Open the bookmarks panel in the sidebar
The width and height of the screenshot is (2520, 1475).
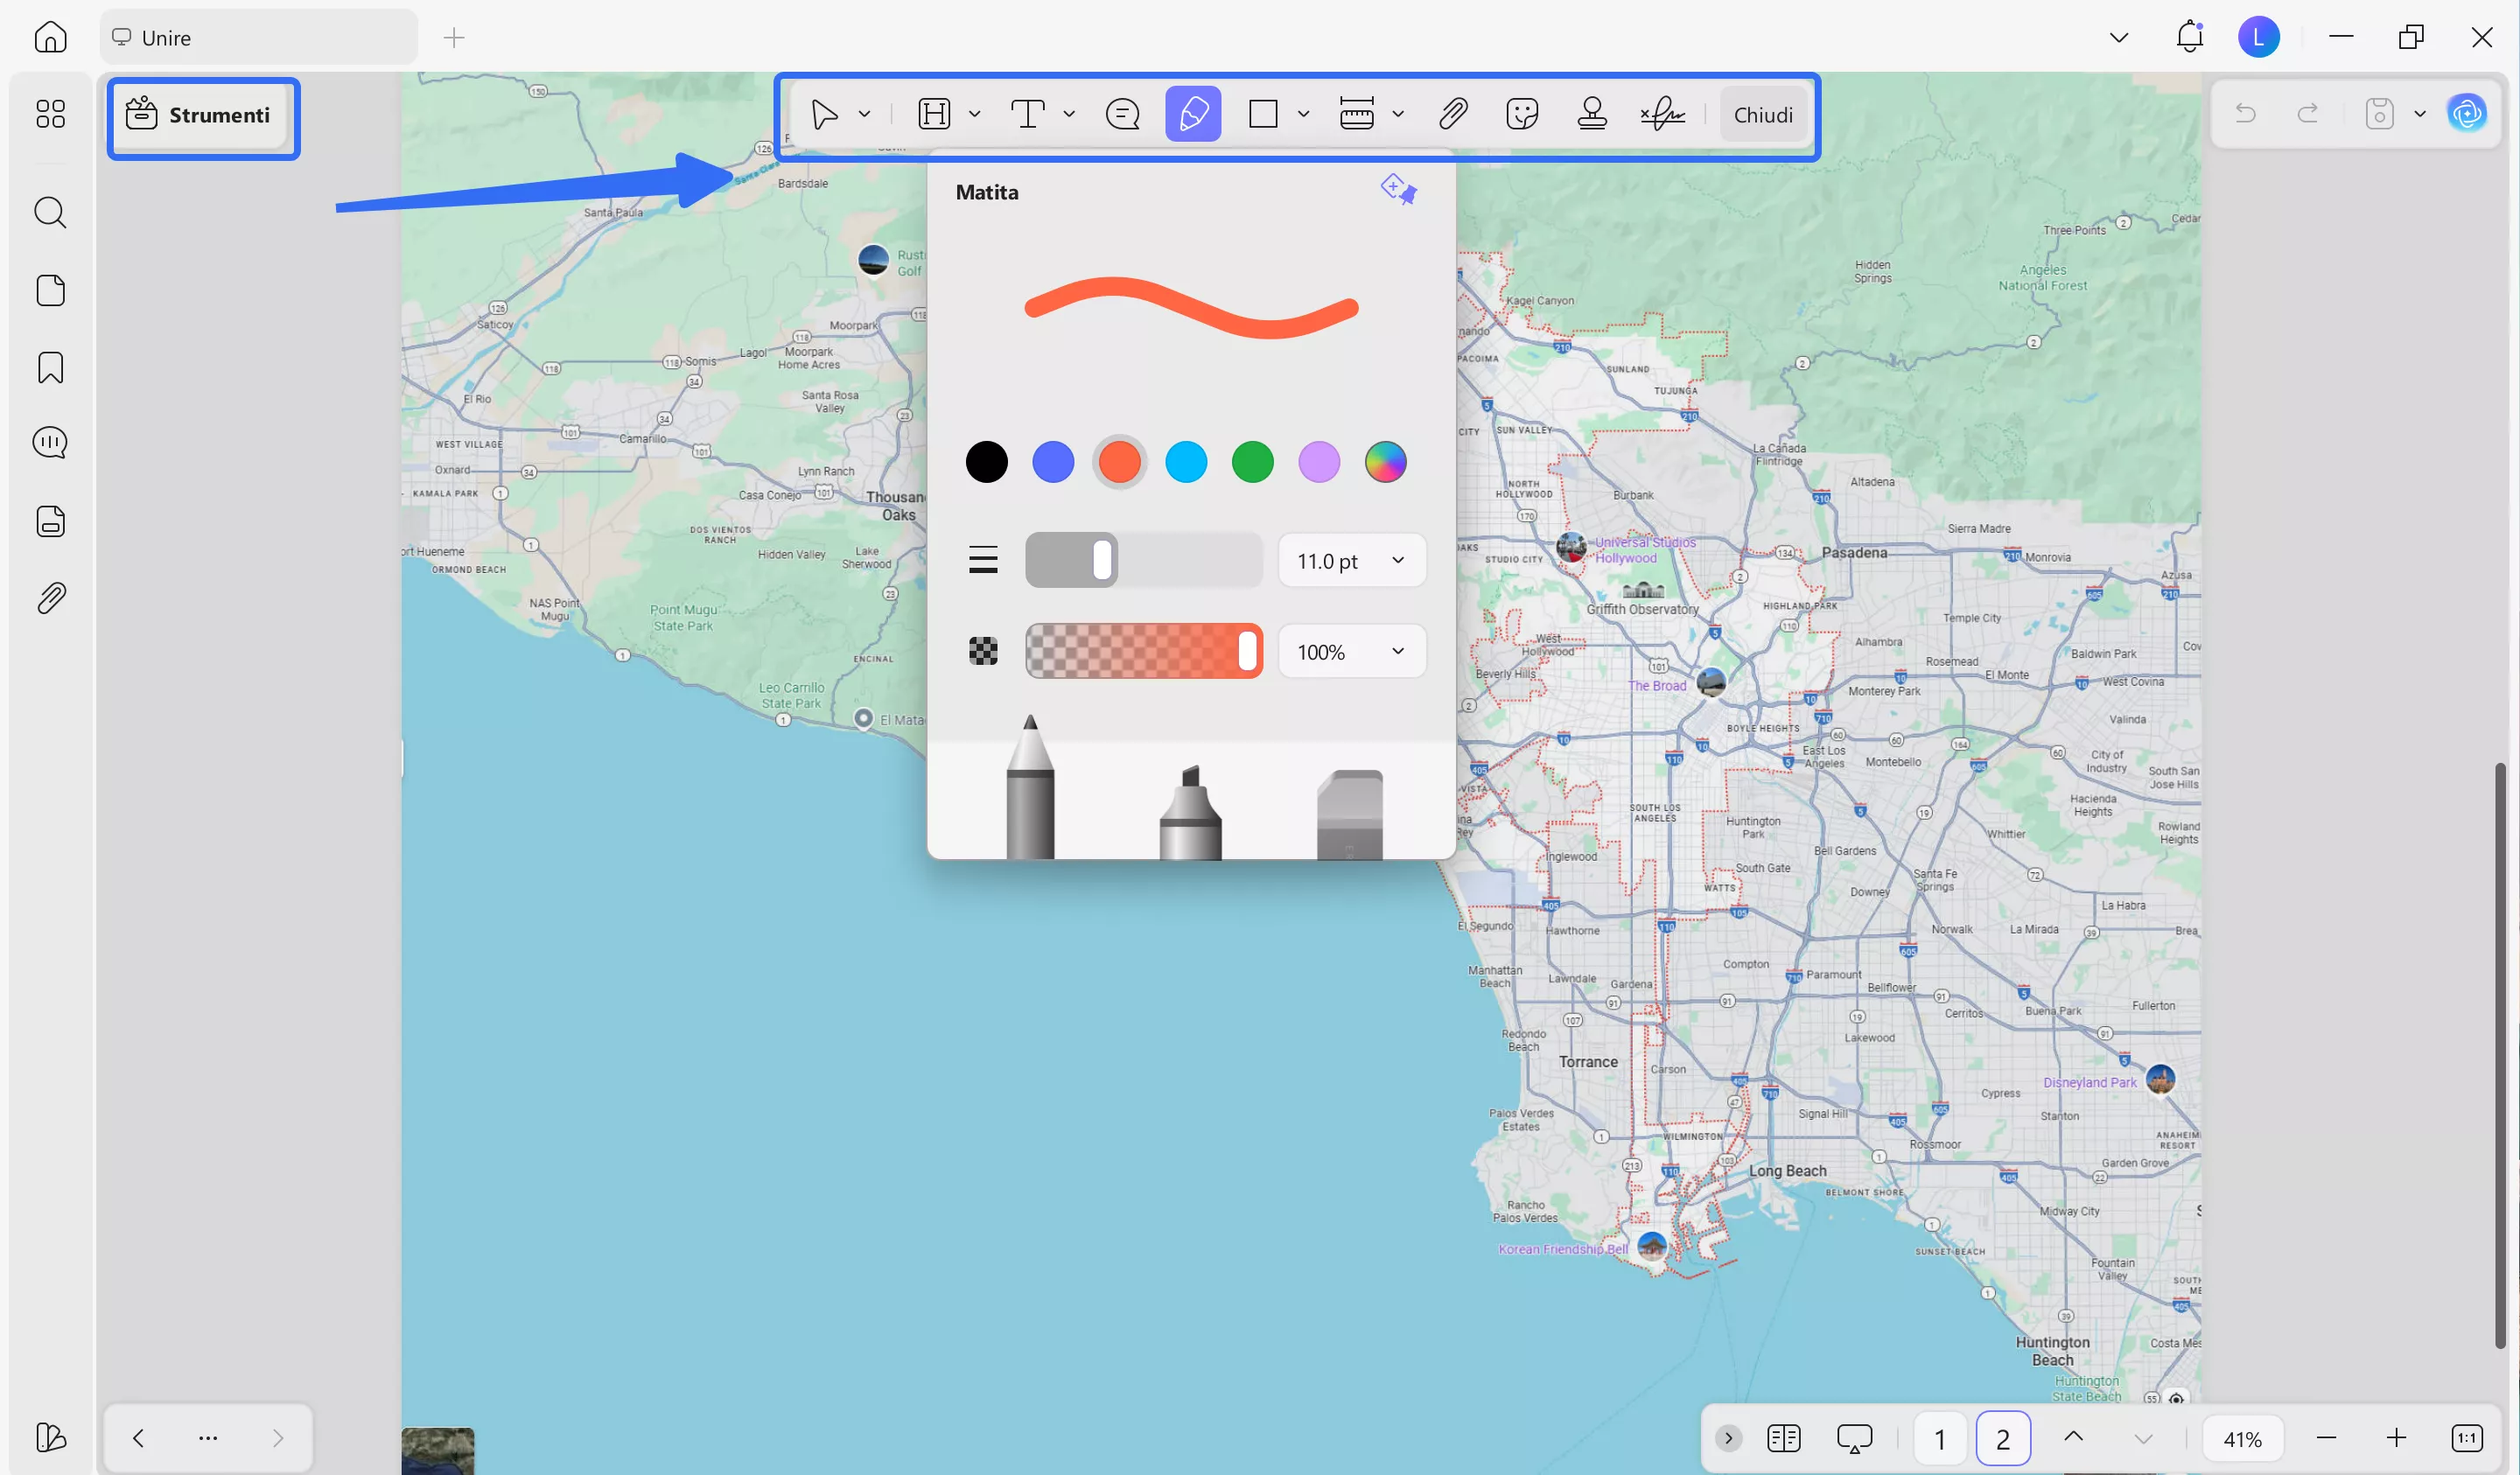(x=50, y=368)
